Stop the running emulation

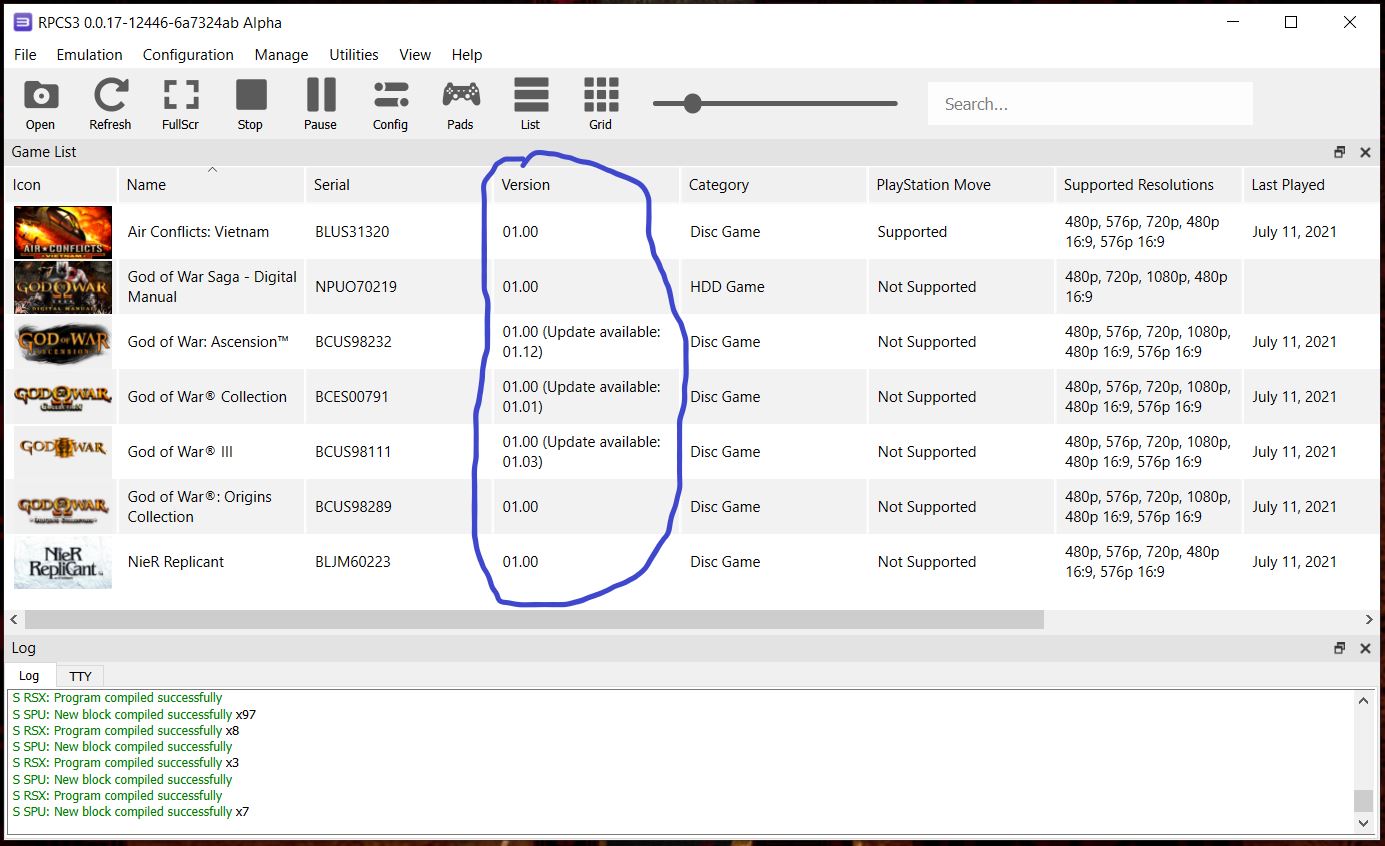250,104
